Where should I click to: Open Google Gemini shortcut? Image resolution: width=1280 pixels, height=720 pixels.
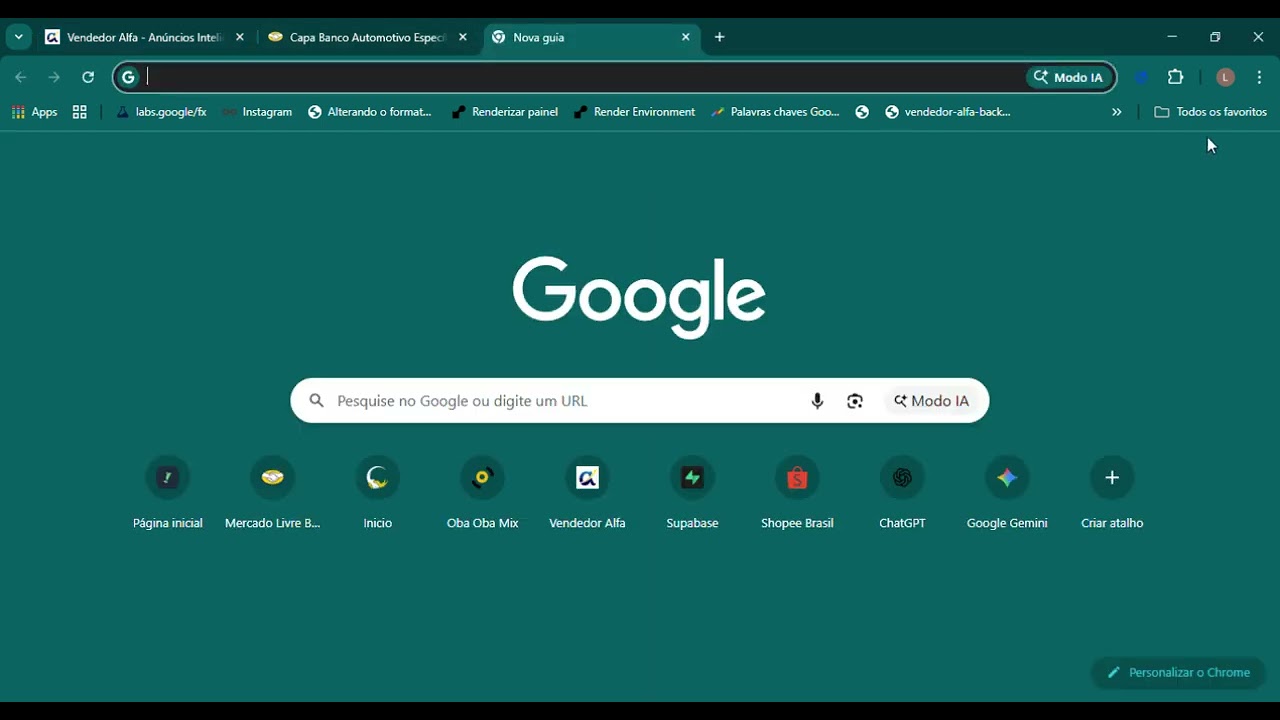pyautogui.click(x=1007, y=492)
